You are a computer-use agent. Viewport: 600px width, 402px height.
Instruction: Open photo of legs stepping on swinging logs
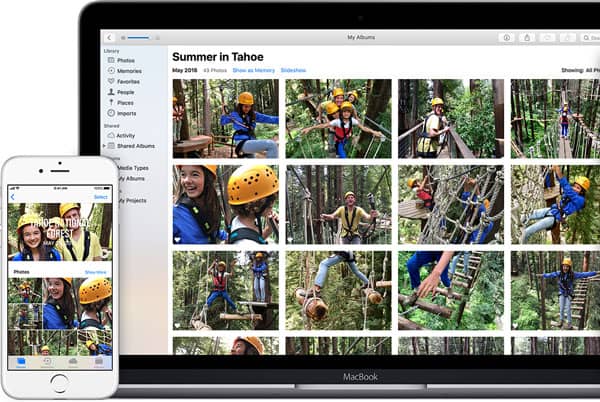338,290
